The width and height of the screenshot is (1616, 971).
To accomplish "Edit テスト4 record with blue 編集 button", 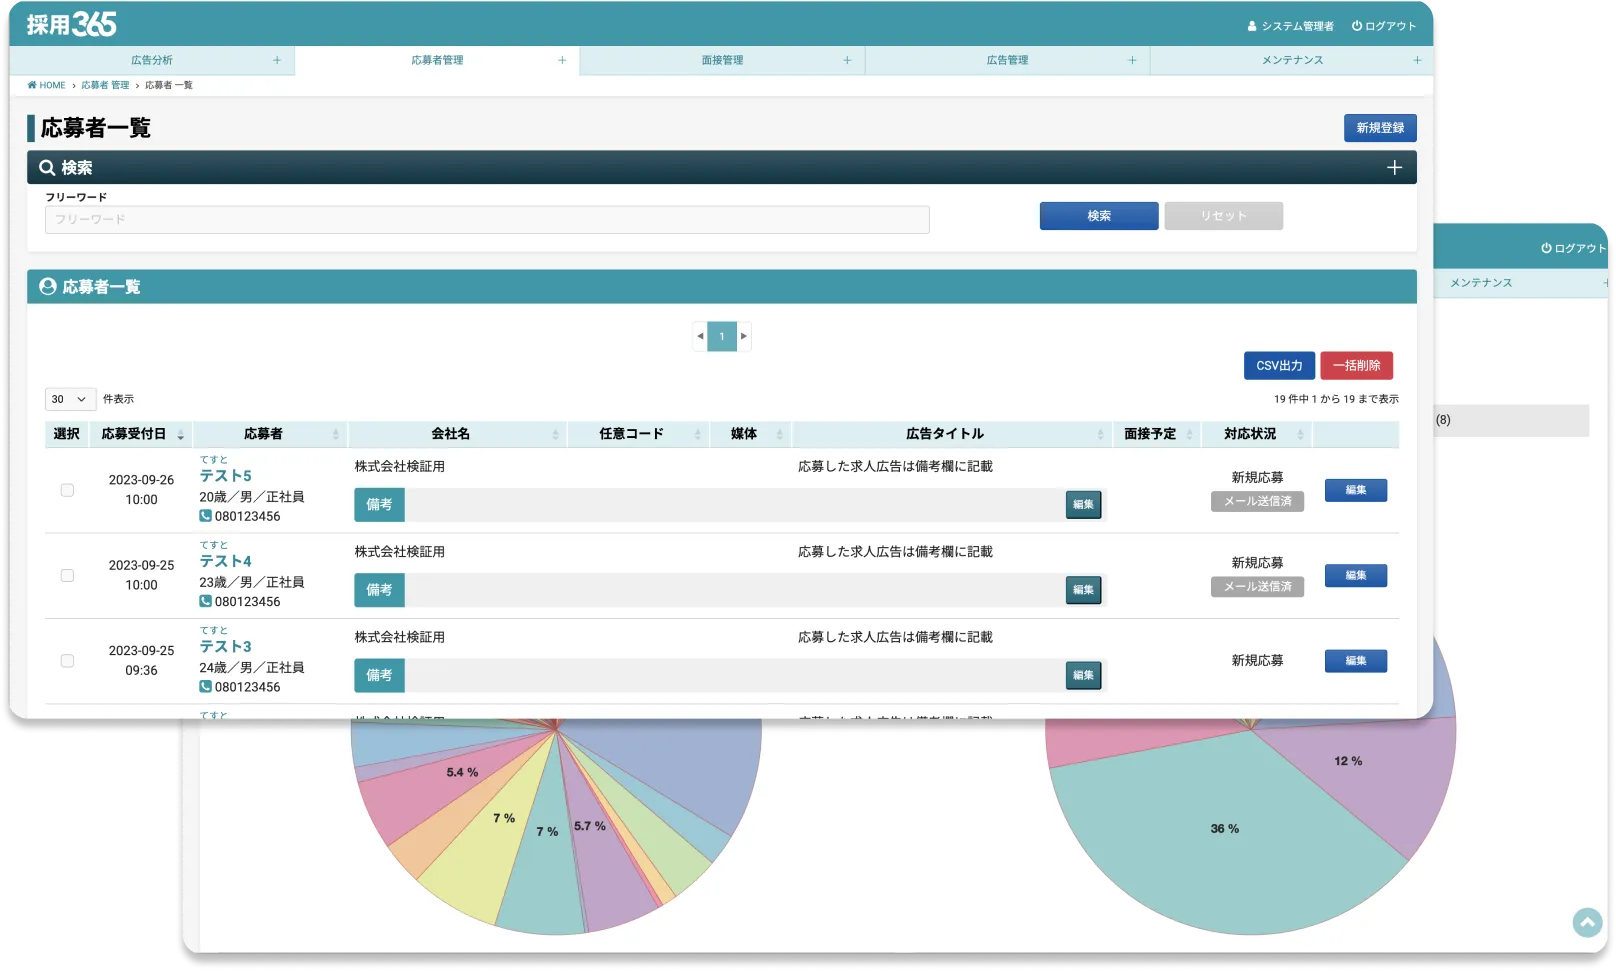I will pos(1355,576).
